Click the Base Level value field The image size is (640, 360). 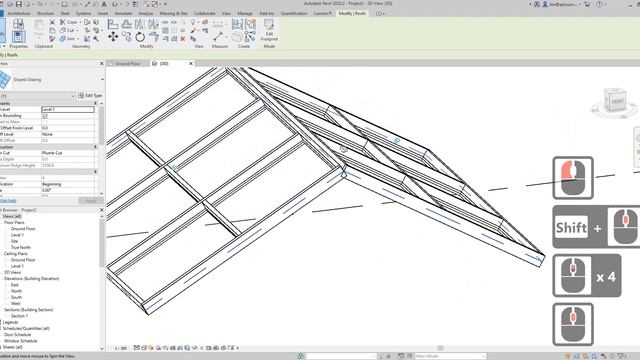click(x=68, y=109)
